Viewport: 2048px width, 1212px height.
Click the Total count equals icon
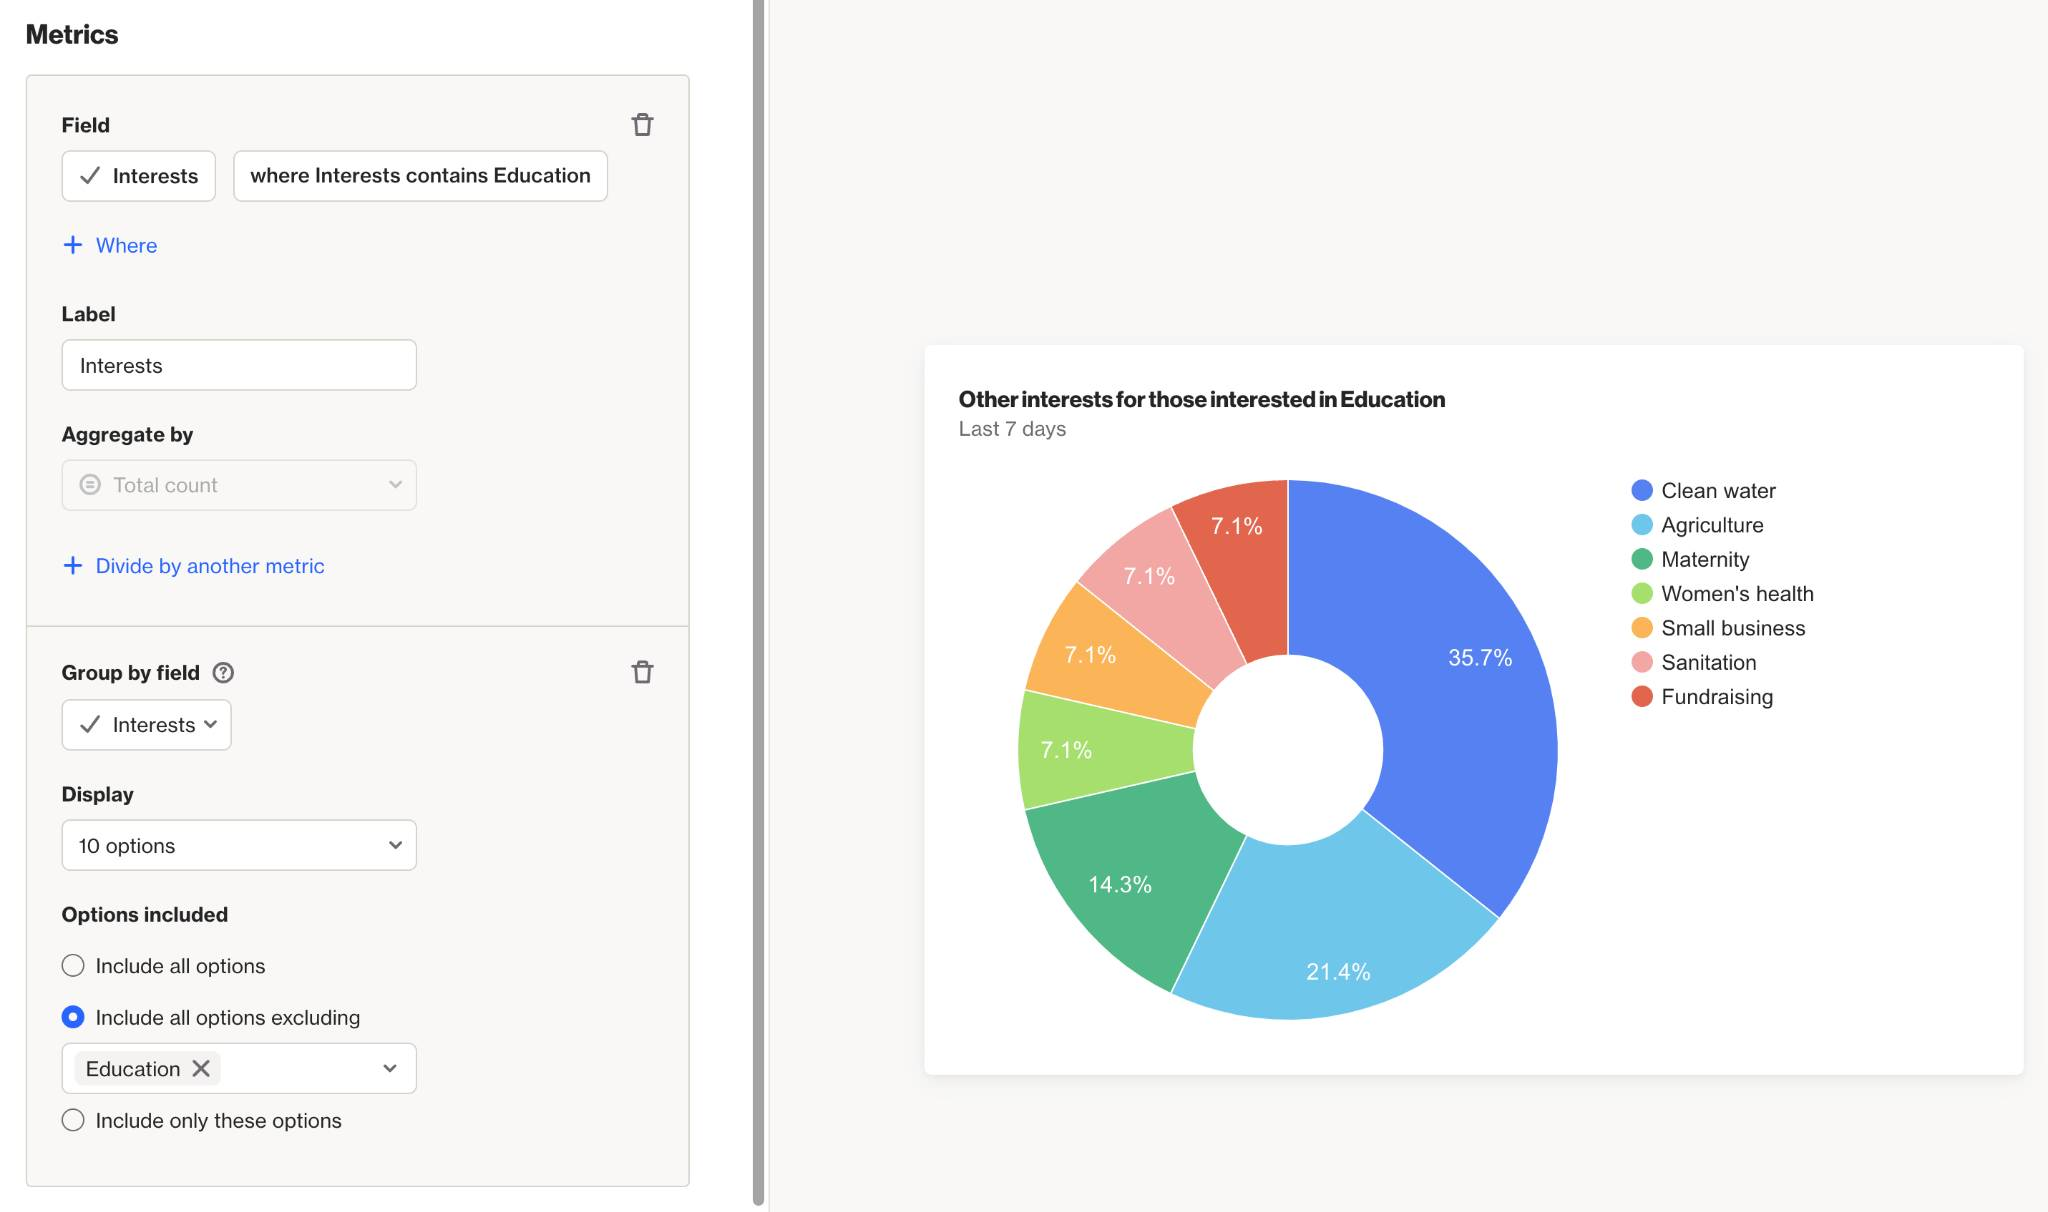(x=90, y=485)
